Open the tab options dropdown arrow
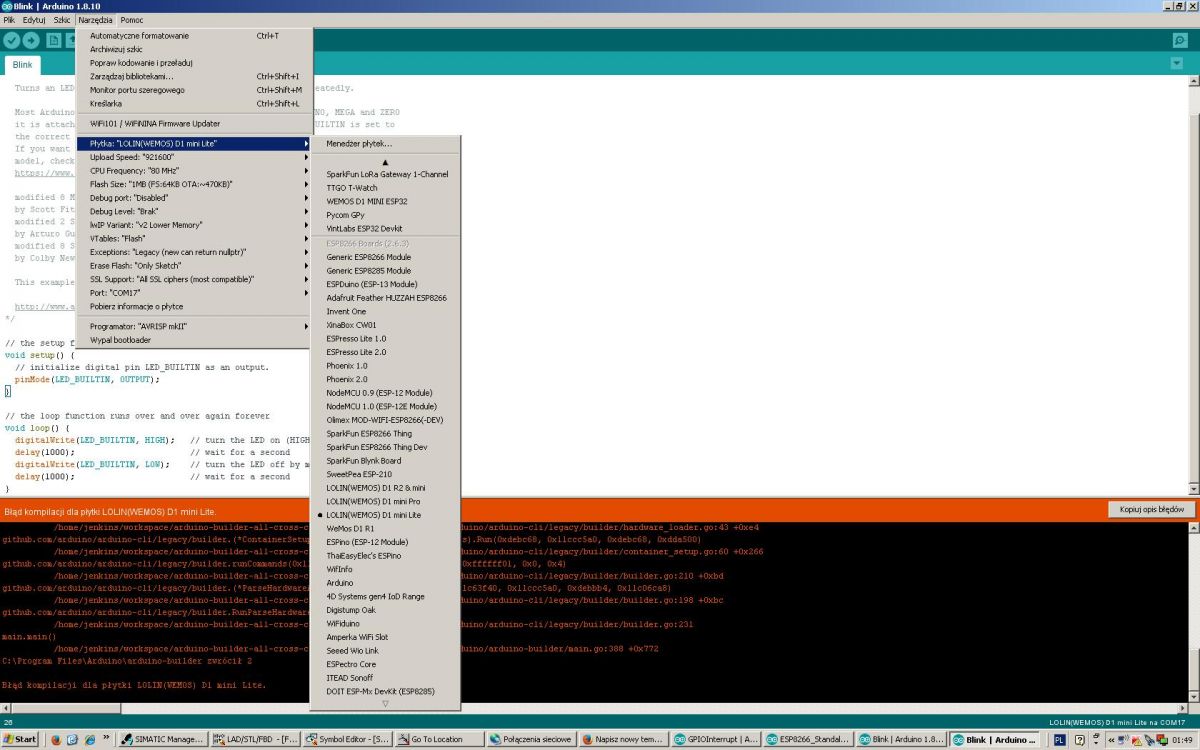Viewport: 1200px width, 750px height. click(x=1176, y=64)
